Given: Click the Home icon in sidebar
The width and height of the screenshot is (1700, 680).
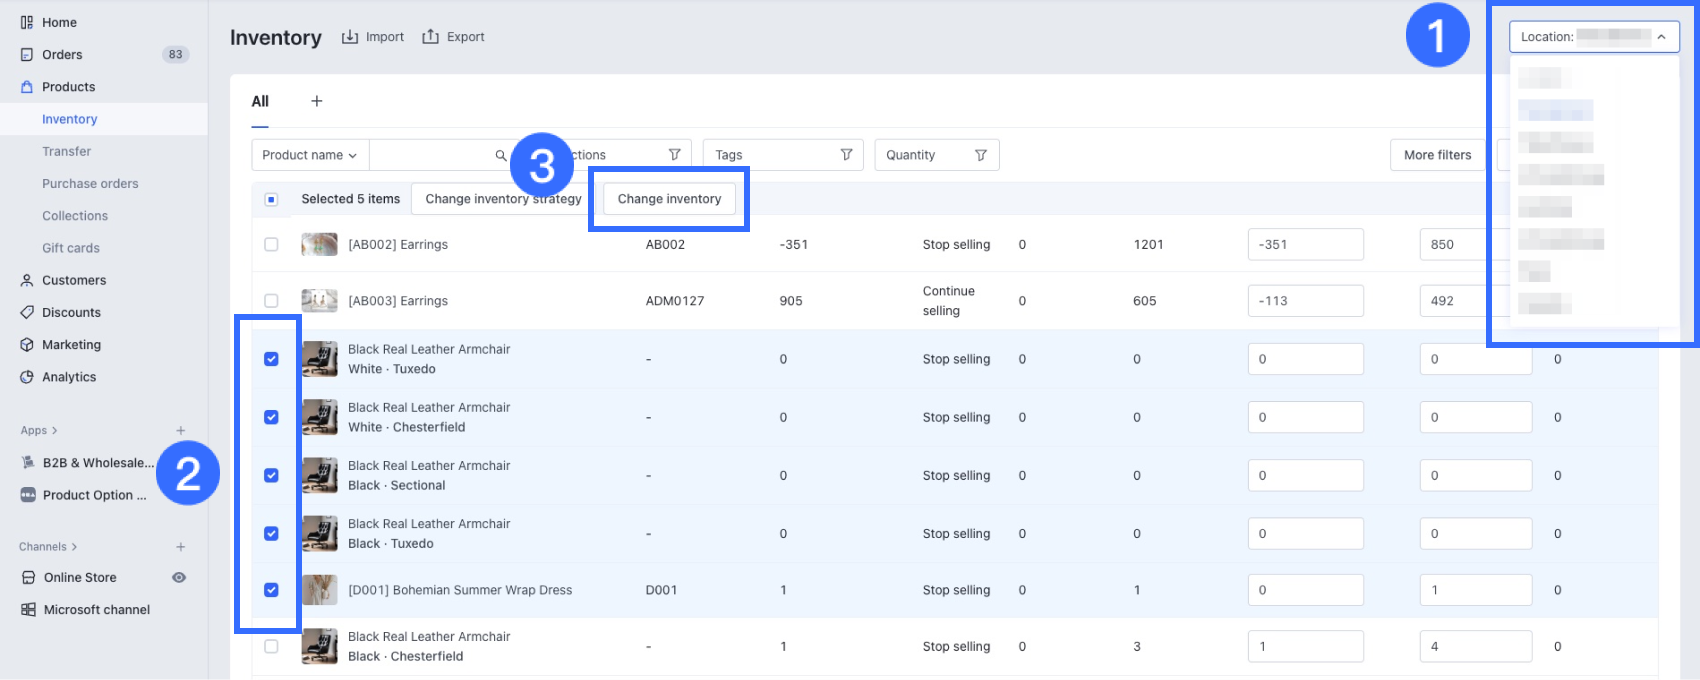Looking at the screenshot, I should click(27, 22).
